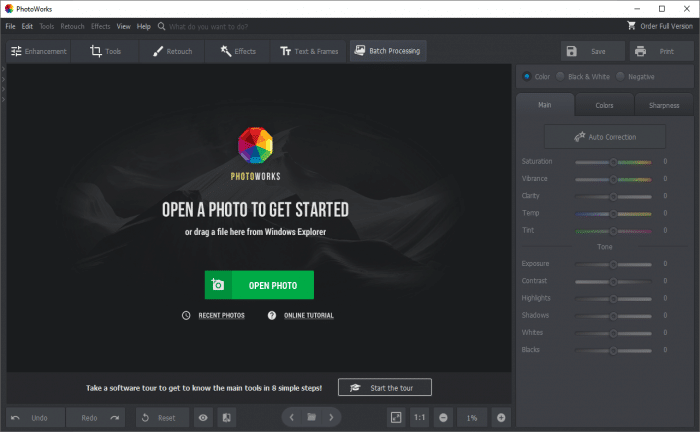Click the fit to screen icon
Screen dimensions: 700x432
pyautogui.click(x=396, y=417)
